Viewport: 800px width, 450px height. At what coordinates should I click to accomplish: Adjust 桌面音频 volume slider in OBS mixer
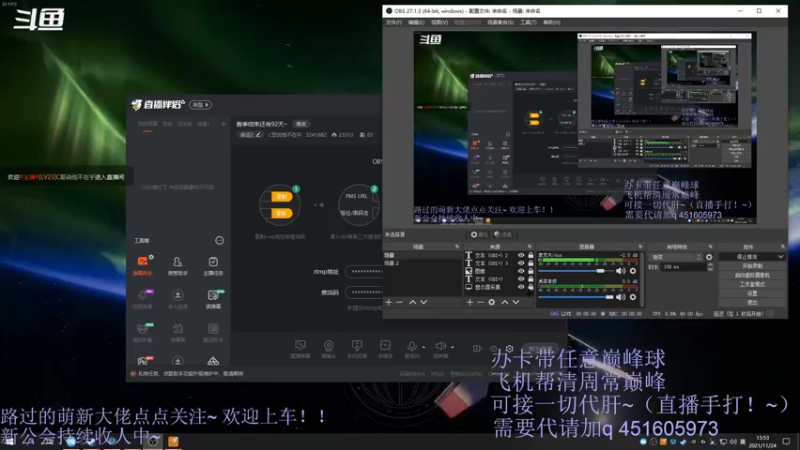tap(576, 297)
